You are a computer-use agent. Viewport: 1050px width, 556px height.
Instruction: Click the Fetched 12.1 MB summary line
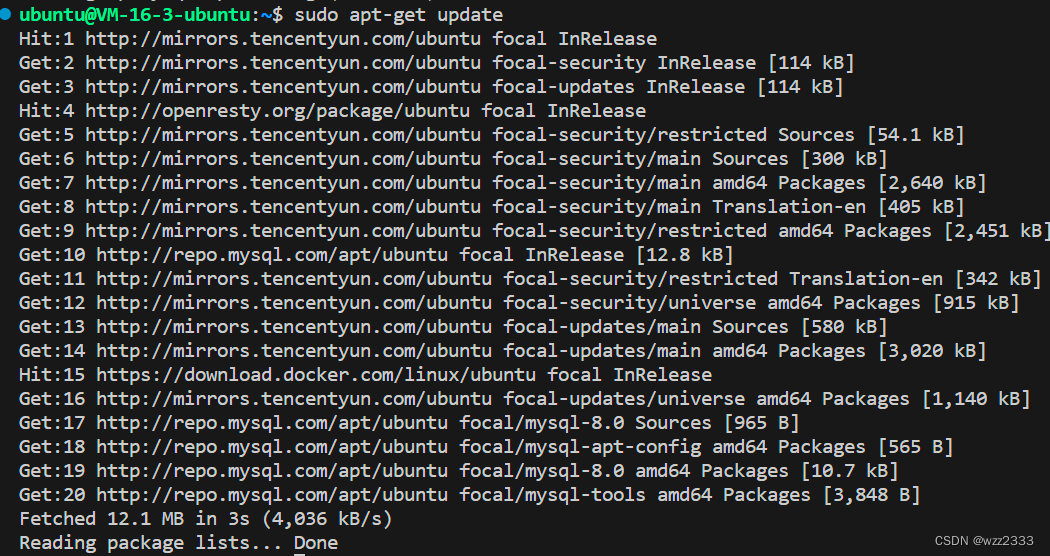[x=206, y=519]
